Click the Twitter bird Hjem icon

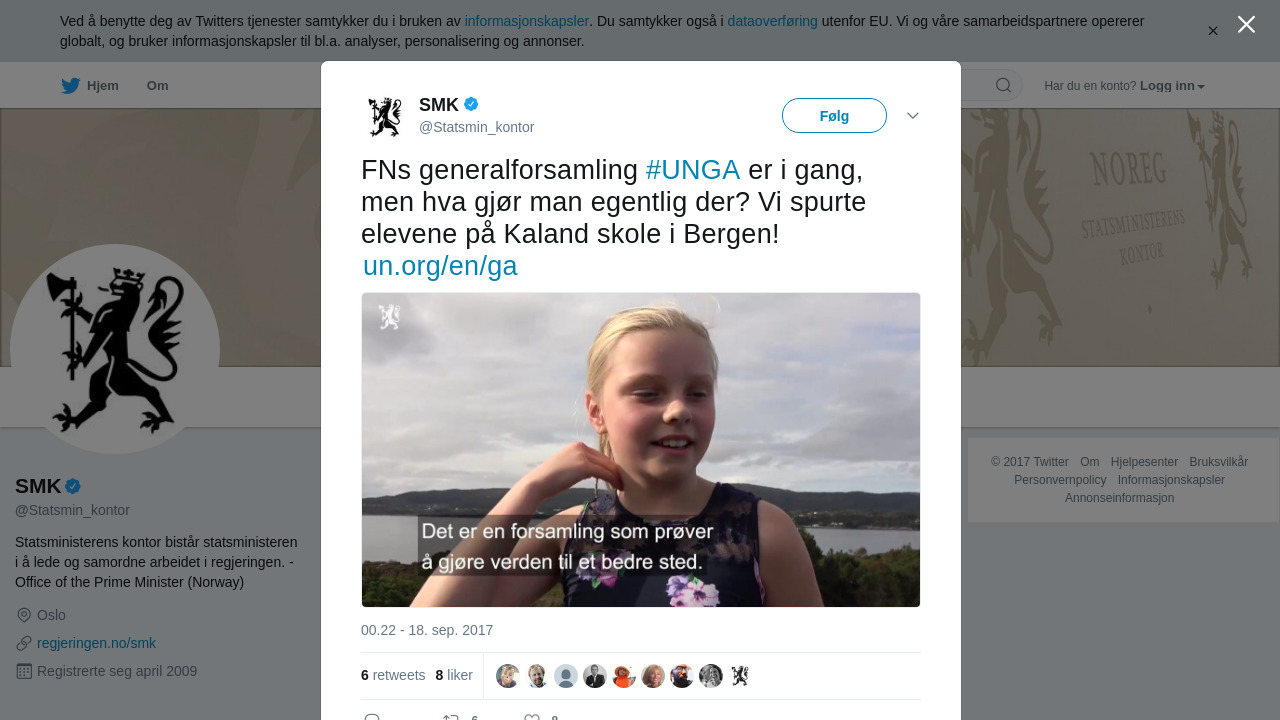tap(70, 86)
